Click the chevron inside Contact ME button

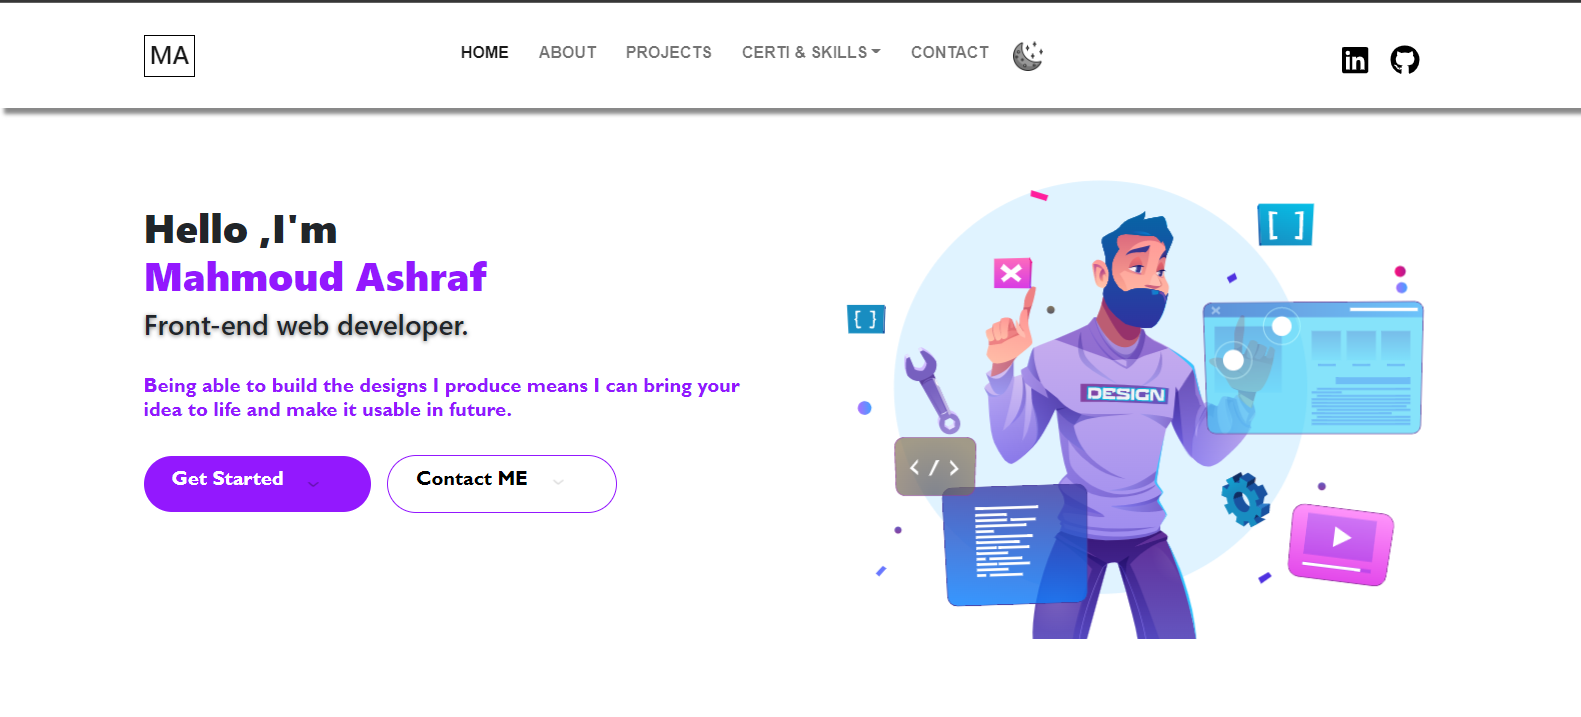click(x=558, y=482)
